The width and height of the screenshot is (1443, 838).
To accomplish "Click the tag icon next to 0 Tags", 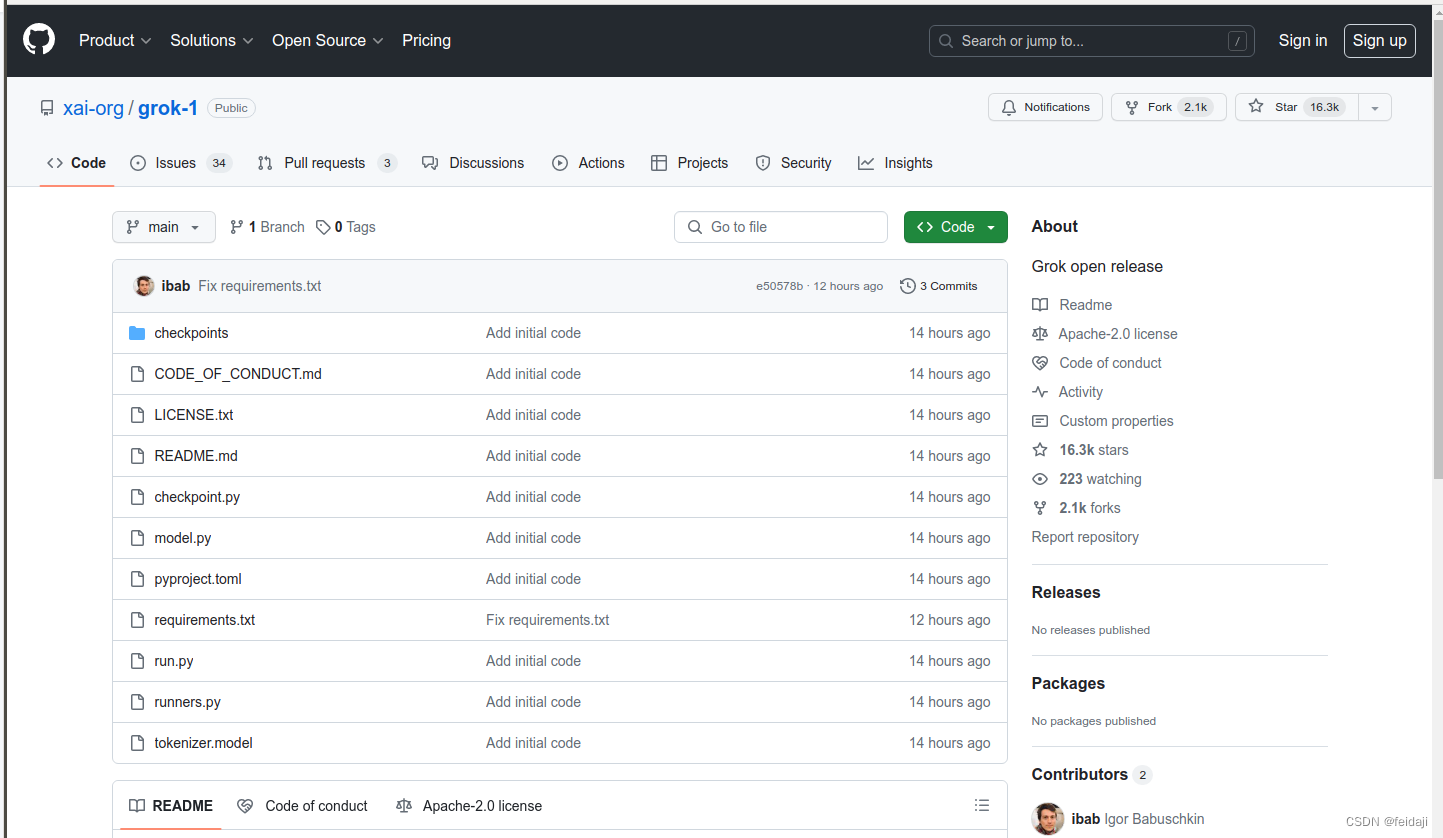I will [323, 227].
